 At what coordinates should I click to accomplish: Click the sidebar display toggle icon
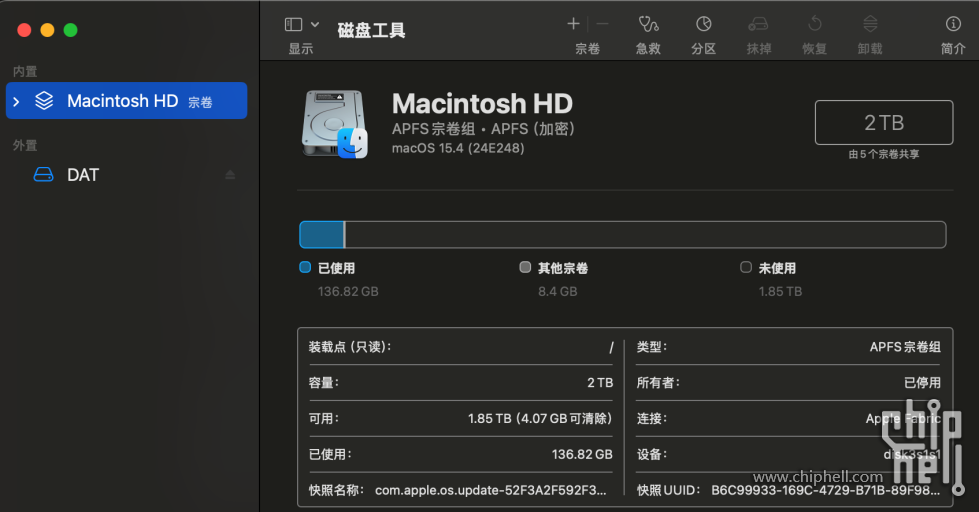[x=293, y=24]
